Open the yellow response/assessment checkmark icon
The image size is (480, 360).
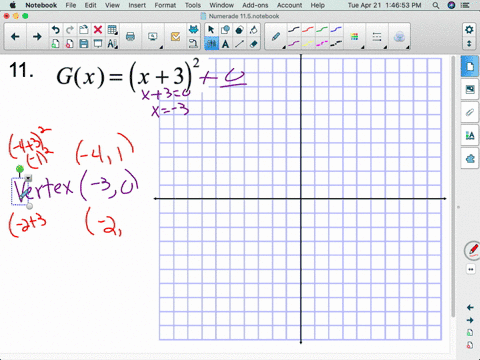[175, 36]
